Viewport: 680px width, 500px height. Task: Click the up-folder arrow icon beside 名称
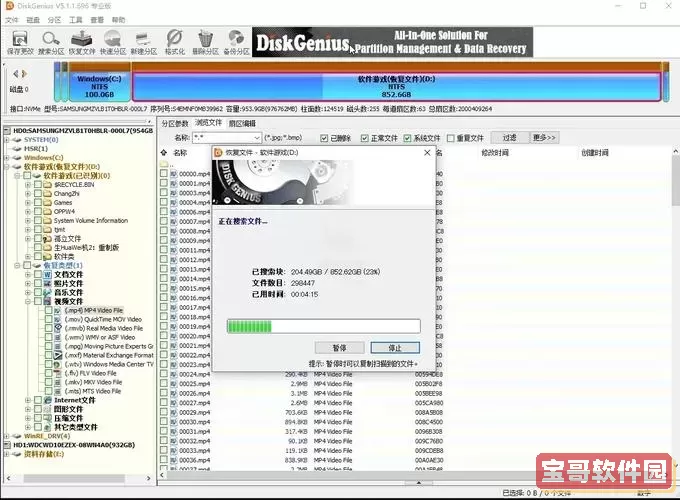point(163,153)
